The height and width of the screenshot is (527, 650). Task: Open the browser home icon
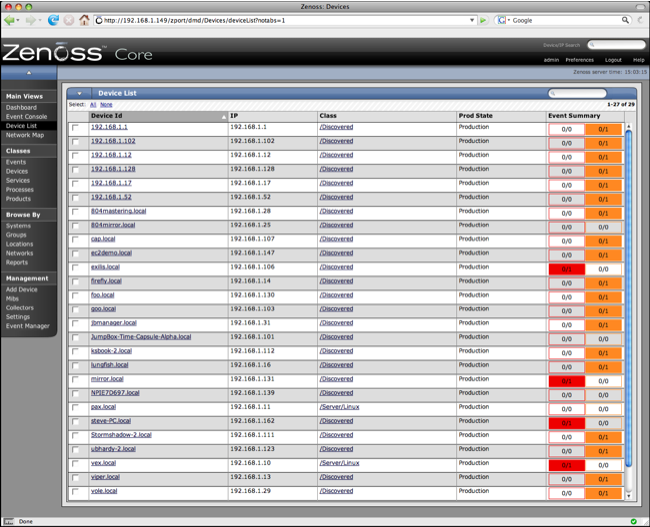click(84, 20)
